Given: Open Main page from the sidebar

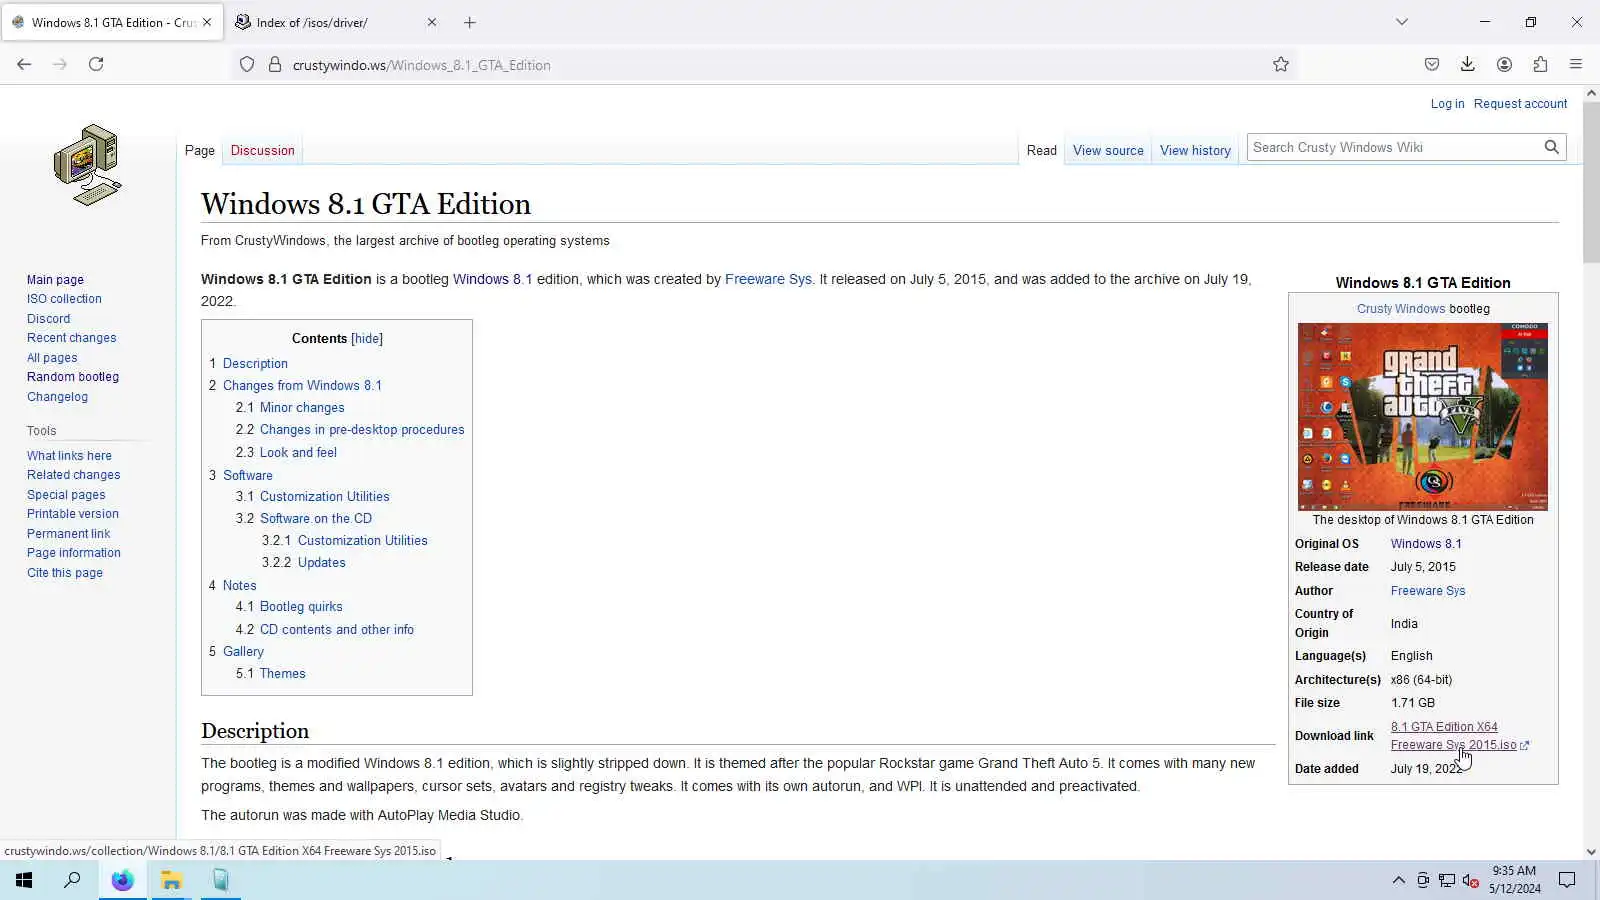Looking at the screenshot, I should [x=55, y=280].
